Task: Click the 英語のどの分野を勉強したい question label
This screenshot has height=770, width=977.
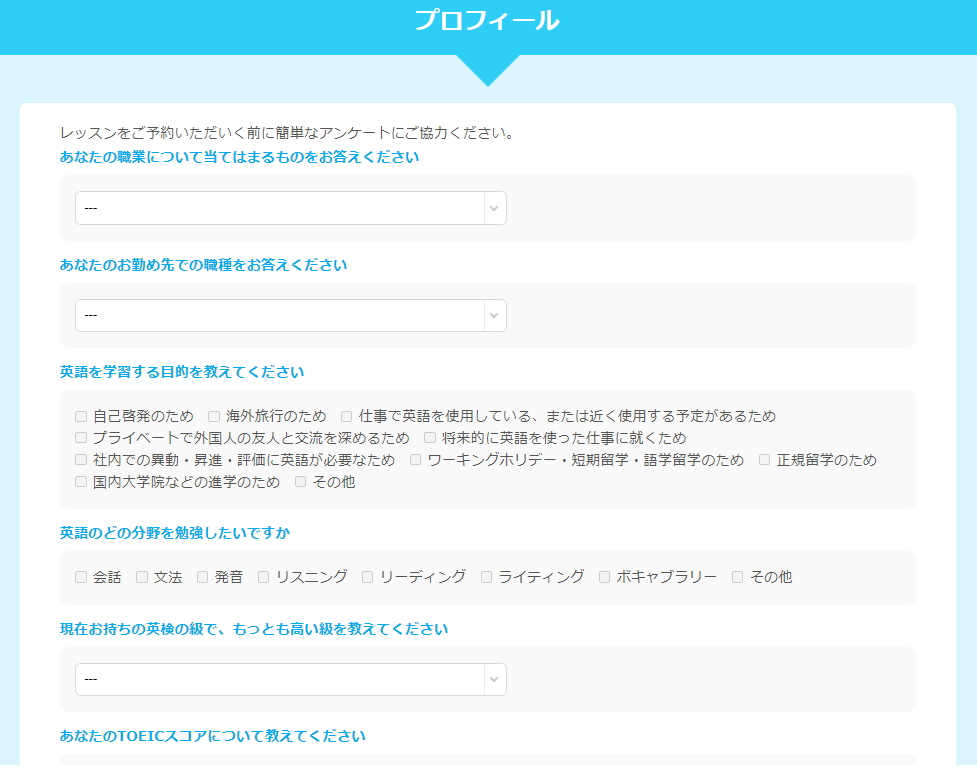Action: [175, 533]
